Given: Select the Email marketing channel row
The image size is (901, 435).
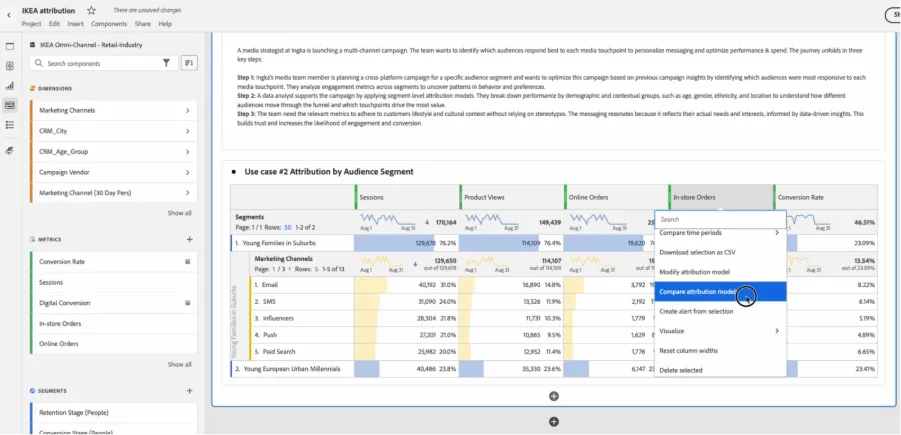Looking at the screenshot, I should coord(302,284).
